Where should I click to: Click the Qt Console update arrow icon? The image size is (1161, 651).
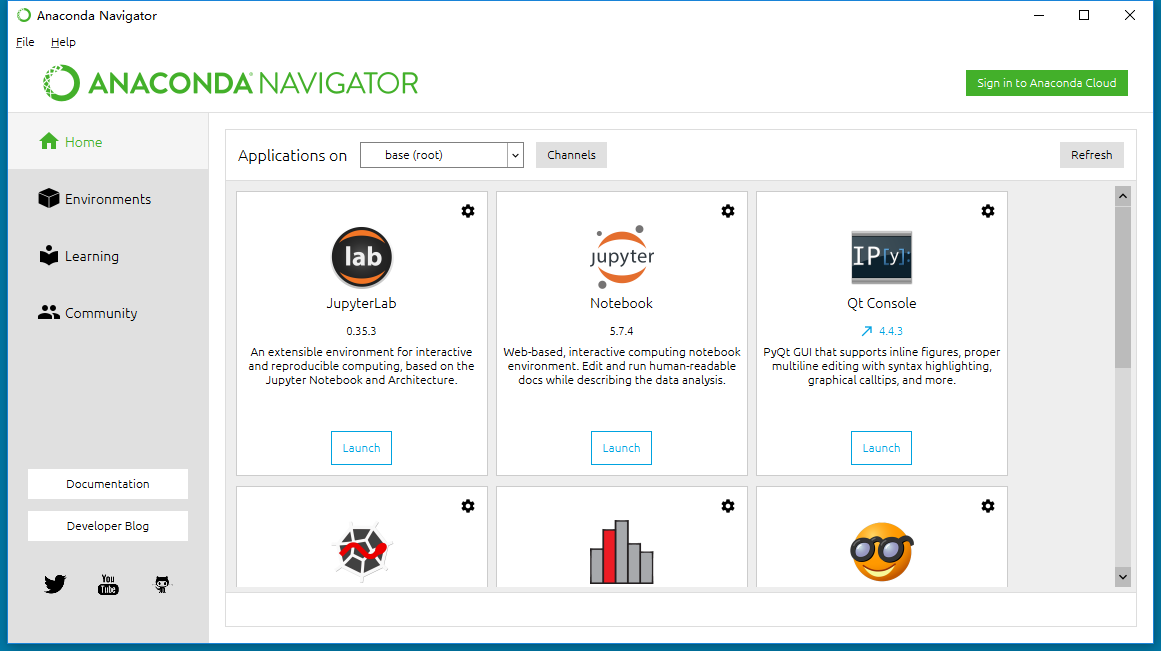[866, 331]
